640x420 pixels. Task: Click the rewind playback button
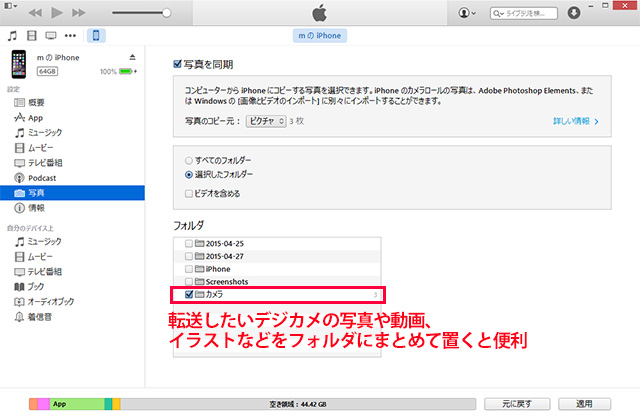pyautogui.click(x=35, y=13)
